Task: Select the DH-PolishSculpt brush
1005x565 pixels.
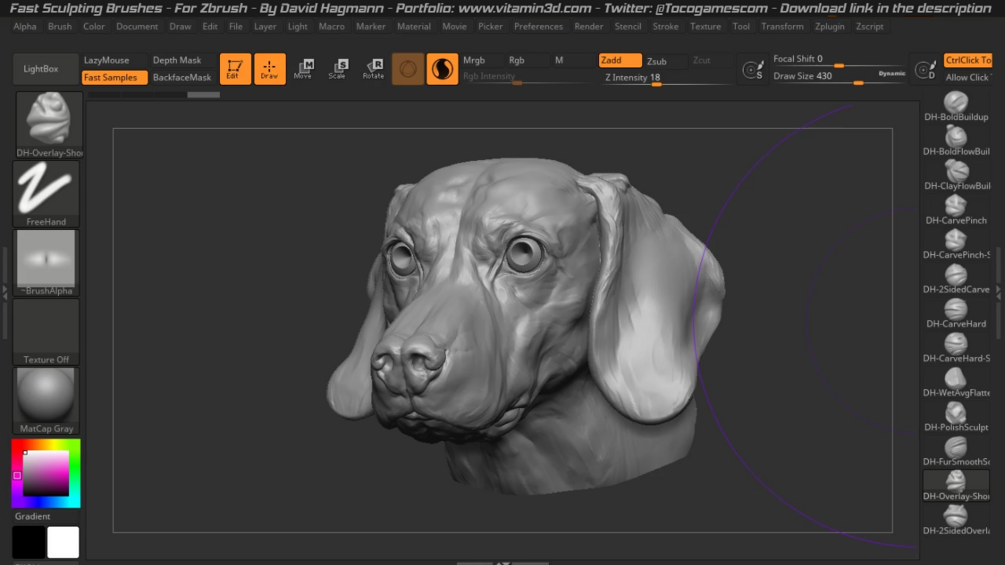Action: (956, 413)
